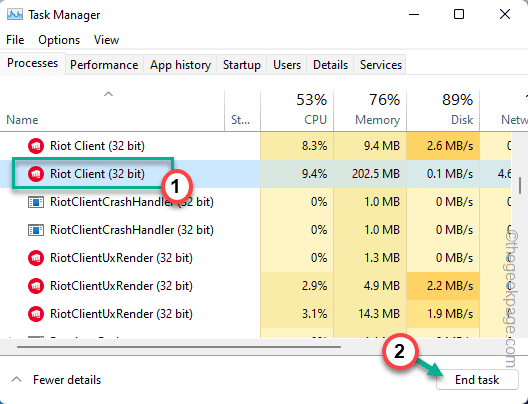Sort by Network column header
This screenshot has height=404, width=528.
coord(504,111)
